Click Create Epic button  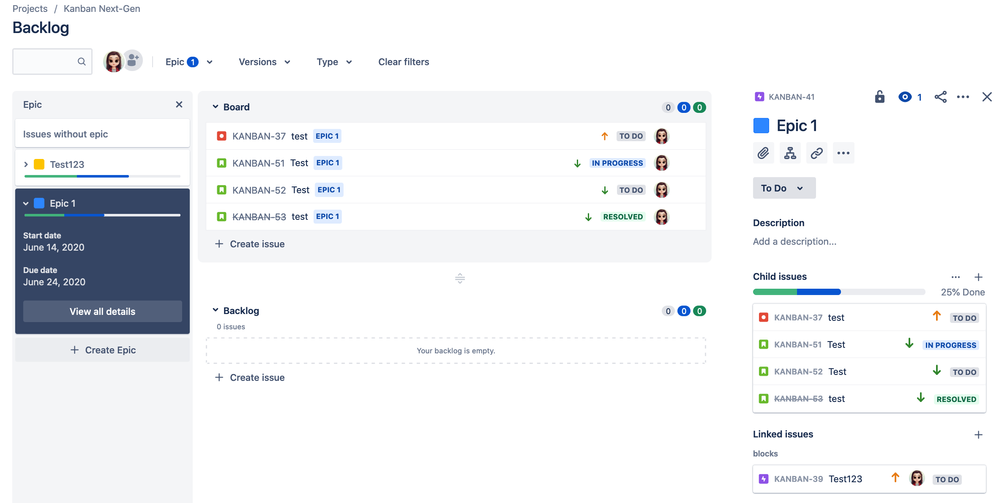click(103, 350)
